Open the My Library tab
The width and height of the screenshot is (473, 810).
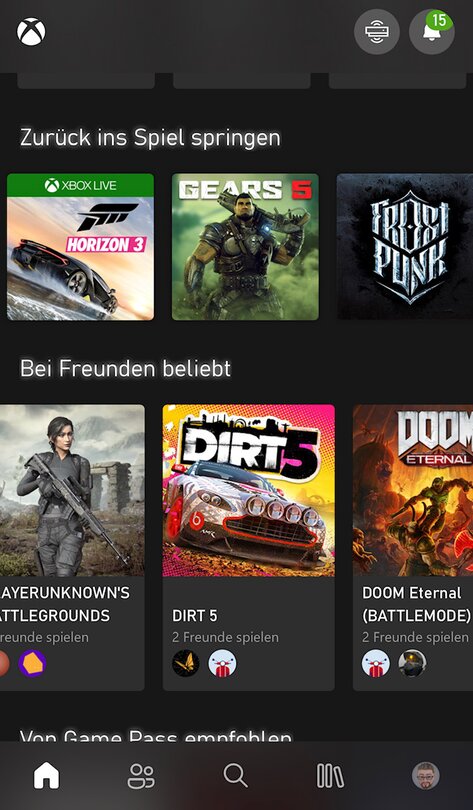click(330, 776)
